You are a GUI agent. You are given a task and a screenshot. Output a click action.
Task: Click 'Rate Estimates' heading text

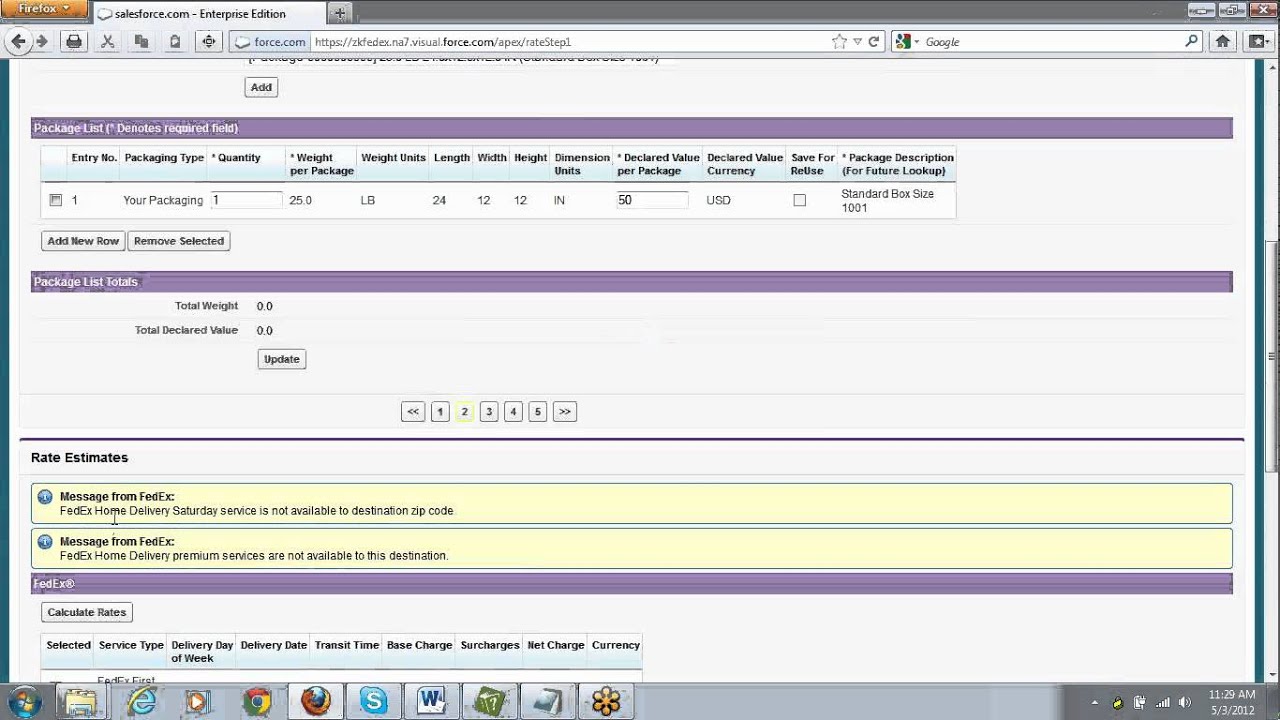[79, 457]
